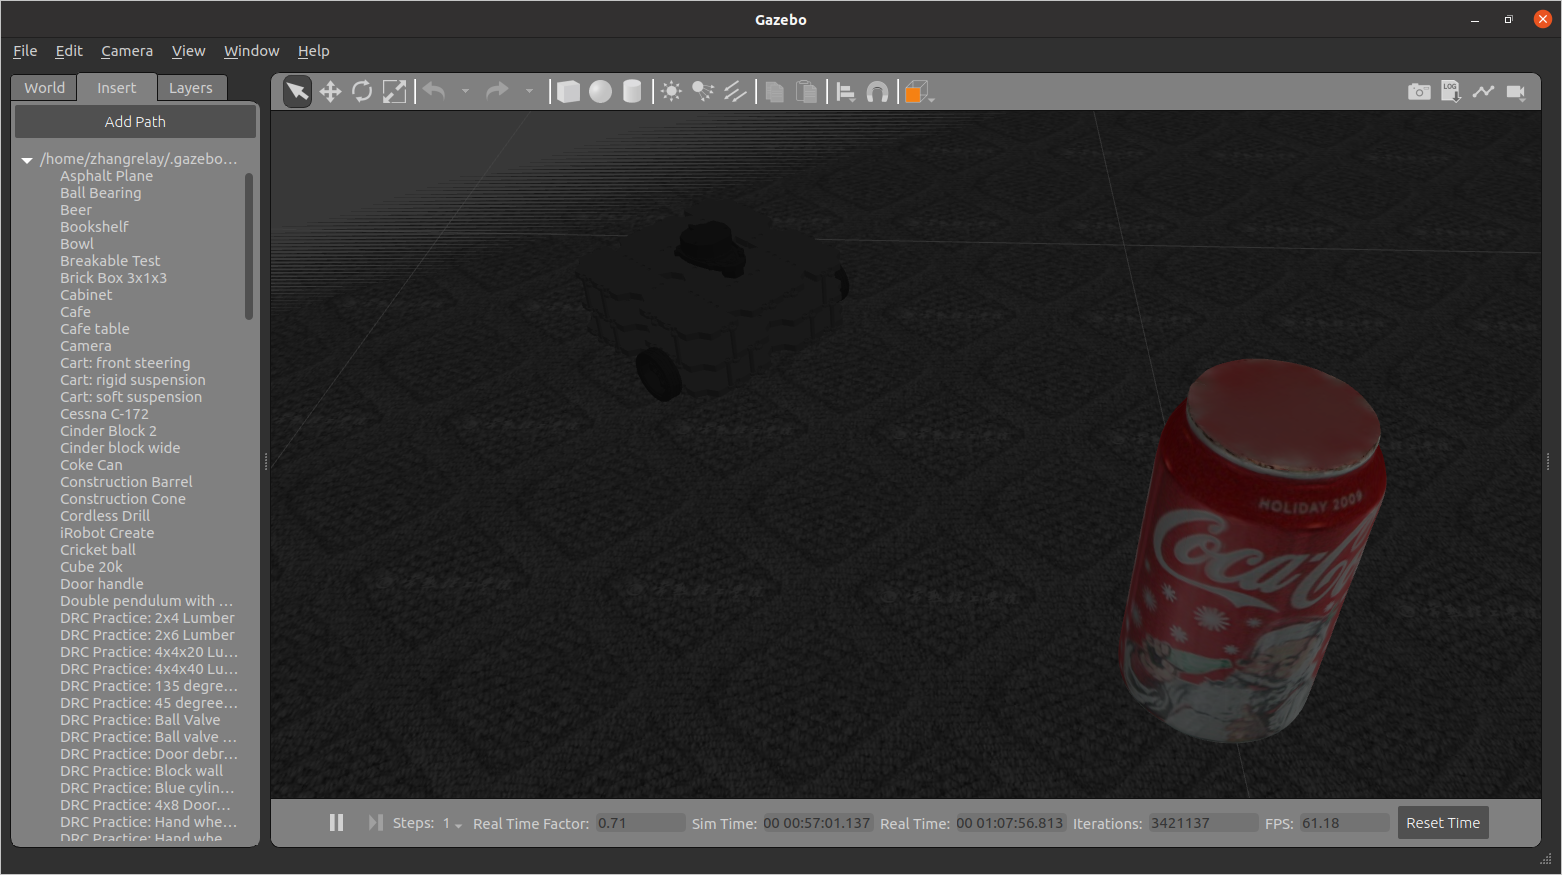Insert a sphere shape
The width and height of the screenshot is (1562, 875).
[x=600, y=92]
